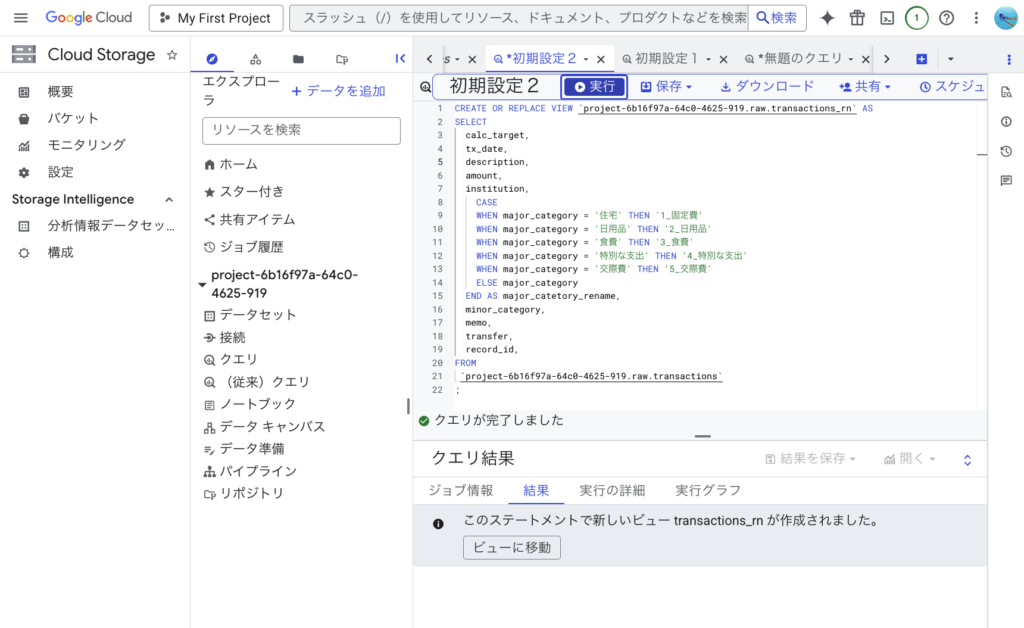The image size is (1024, 628).
Task: Pin Cloud Storage with the star icon
Action: 172,55
